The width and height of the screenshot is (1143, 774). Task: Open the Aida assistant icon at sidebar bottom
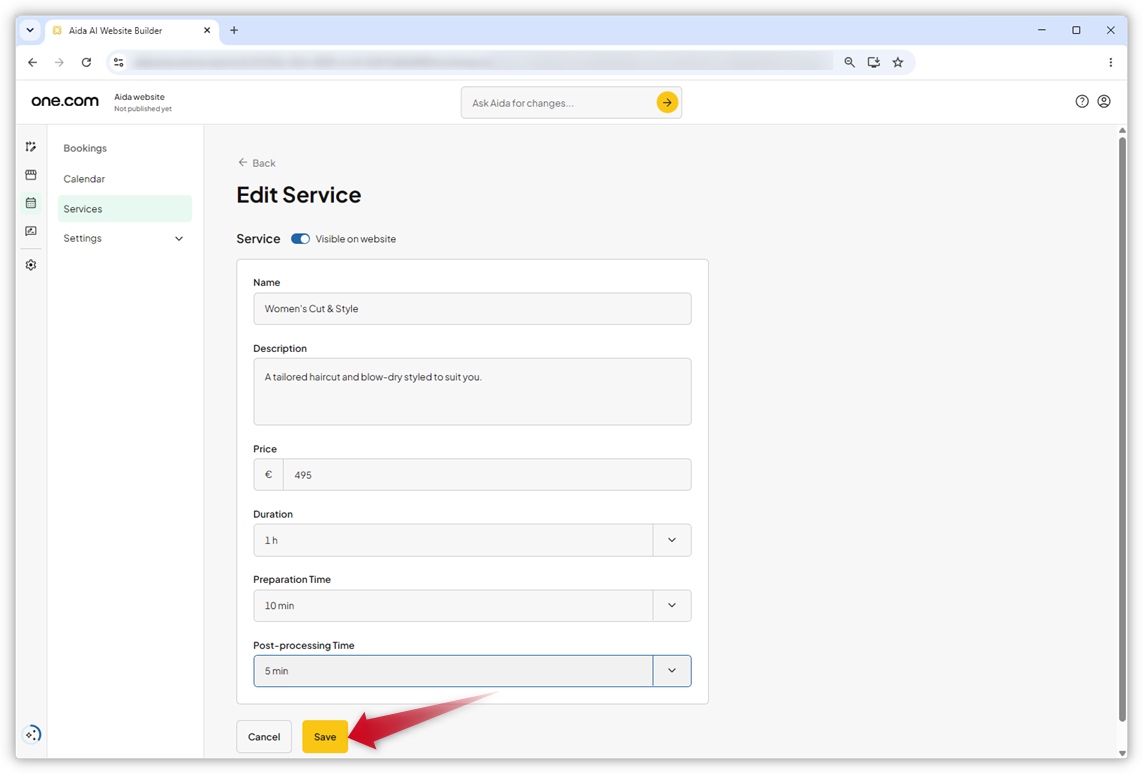coord(32,734)
